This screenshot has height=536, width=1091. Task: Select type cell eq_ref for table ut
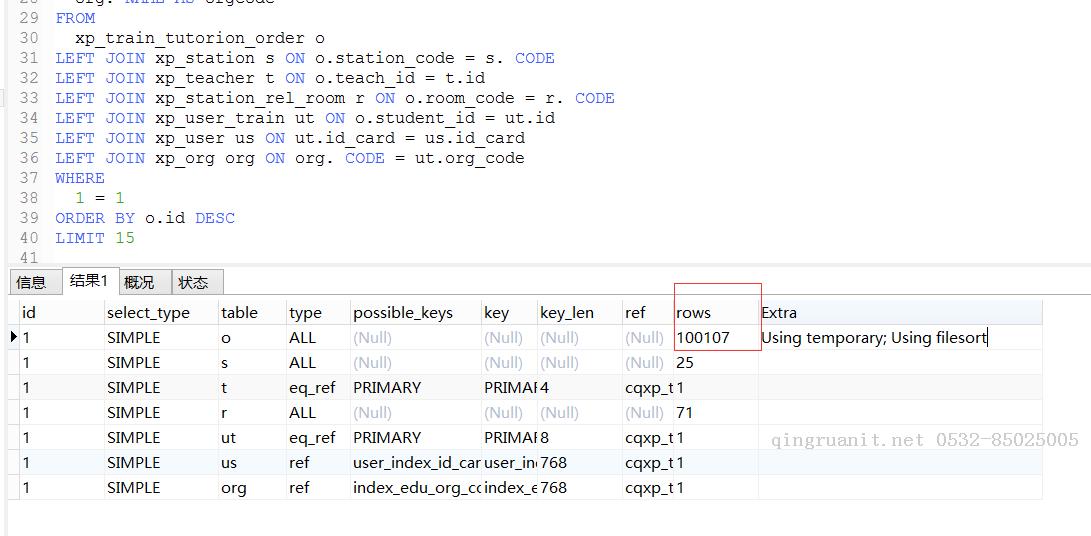tap(318, 438)
